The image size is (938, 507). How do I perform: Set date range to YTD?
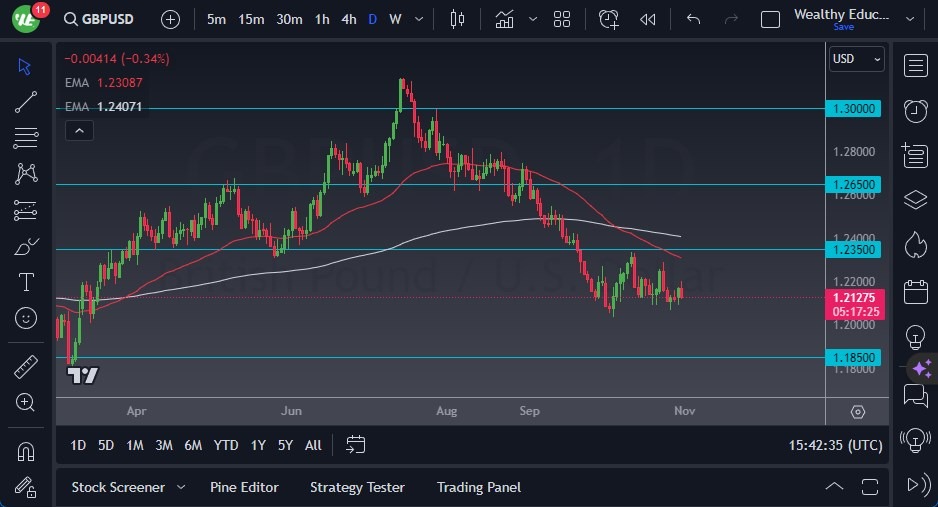coord(226,445)
